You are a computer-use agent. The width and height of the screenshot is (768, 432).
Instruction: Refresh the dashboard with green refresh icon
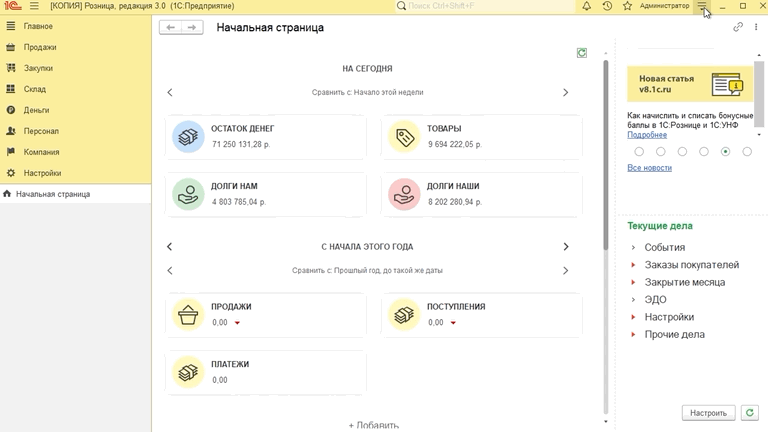581,53
